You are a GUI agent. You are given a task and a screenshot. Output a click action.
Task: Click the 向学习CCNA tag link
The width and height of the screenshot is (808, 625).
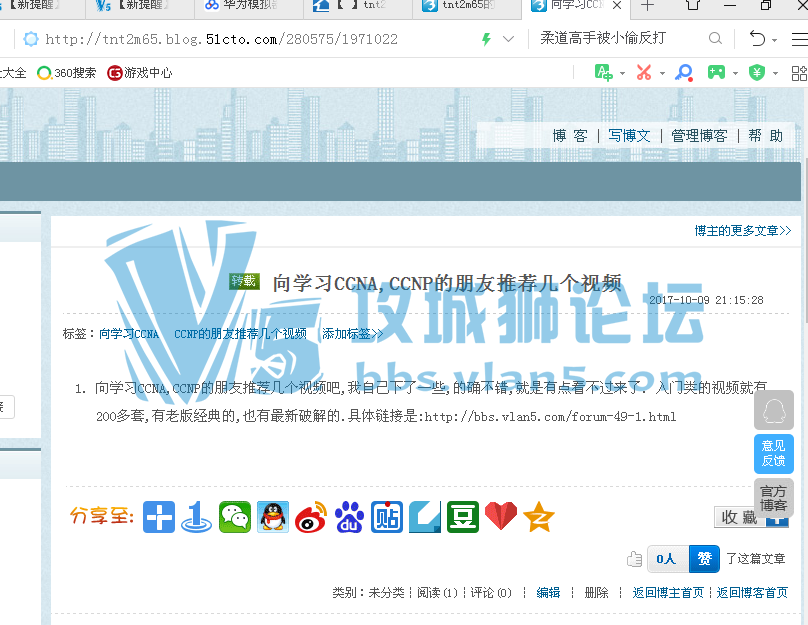click(x=129, y=334)
